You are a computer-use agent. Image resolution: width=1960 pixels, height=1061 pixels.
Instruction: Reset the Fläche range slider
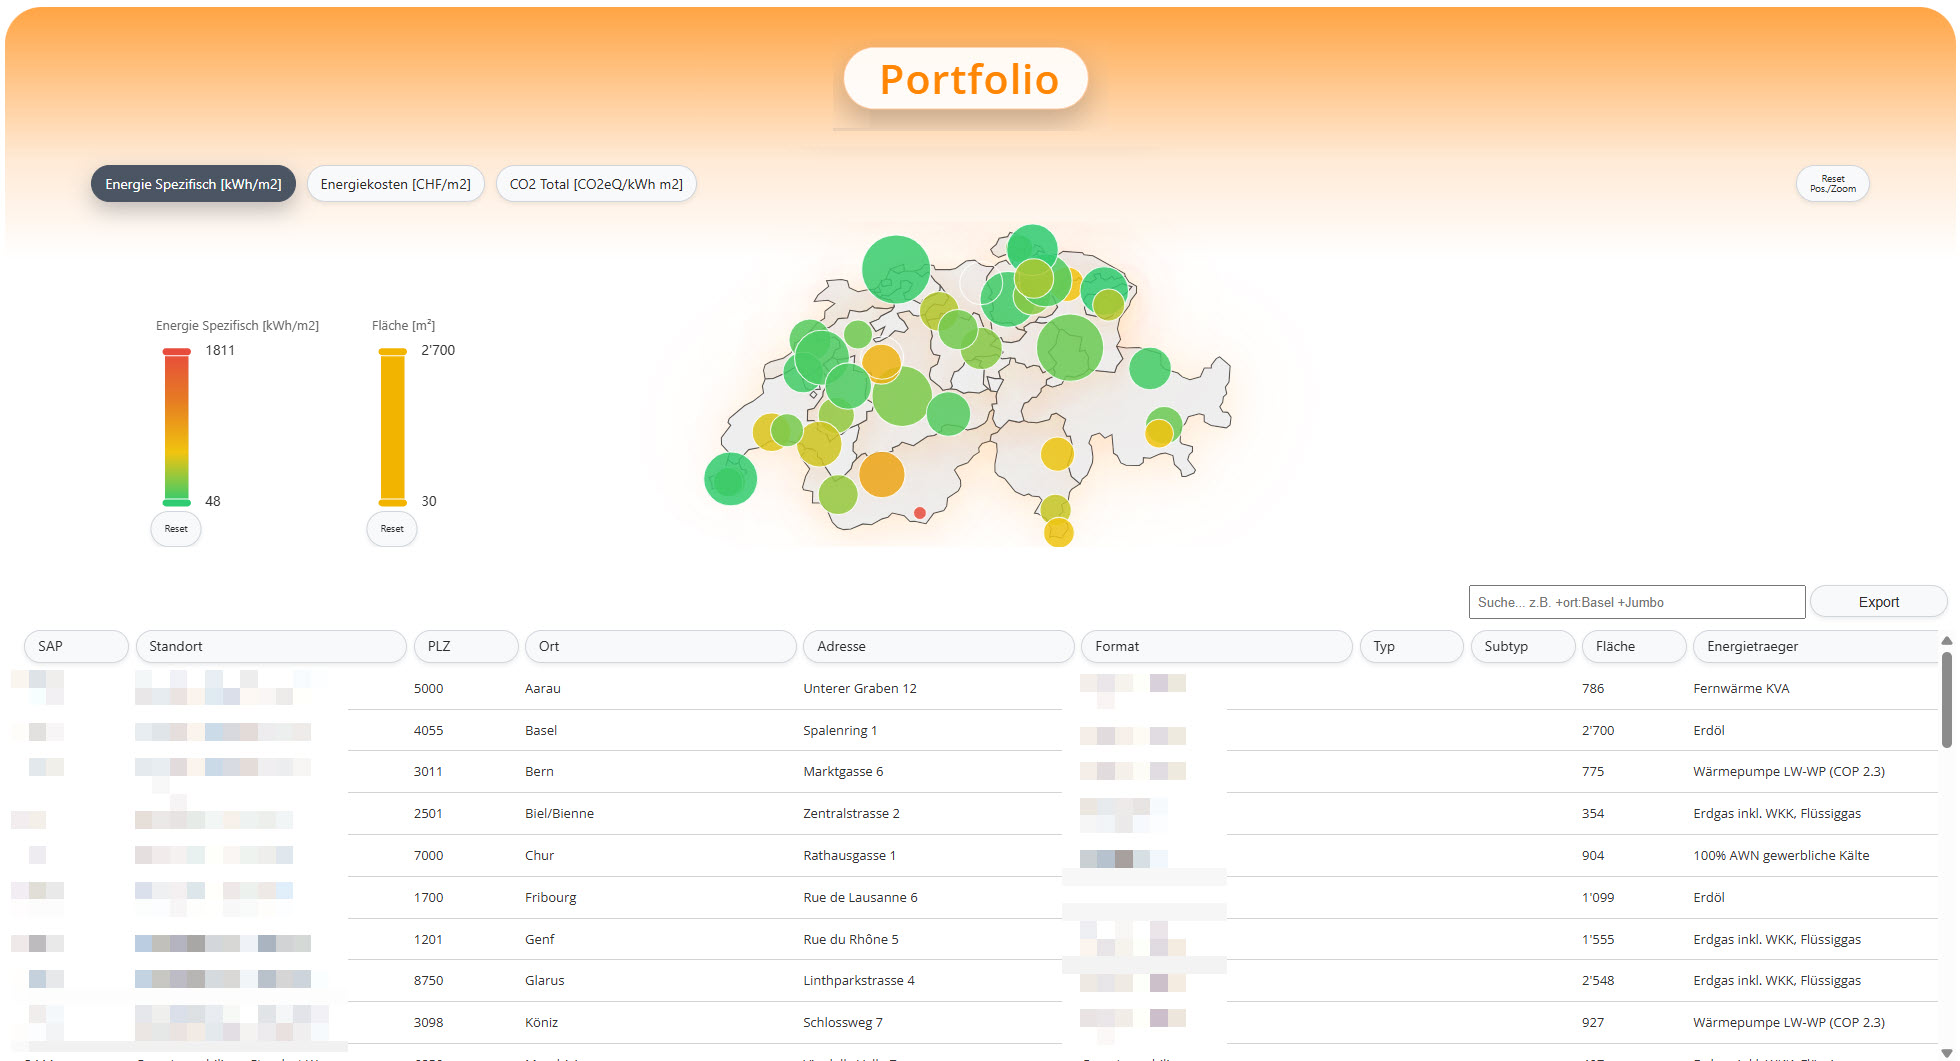pos(392,529)
